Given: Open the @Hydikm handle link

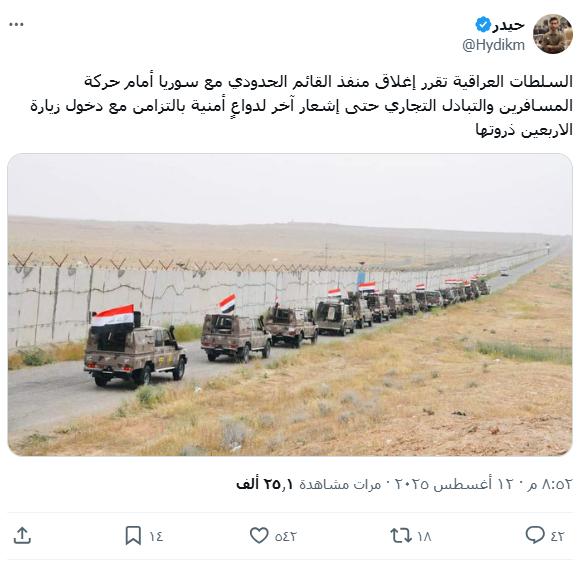Looking at the screenshot, I should (x=494, y=45).
